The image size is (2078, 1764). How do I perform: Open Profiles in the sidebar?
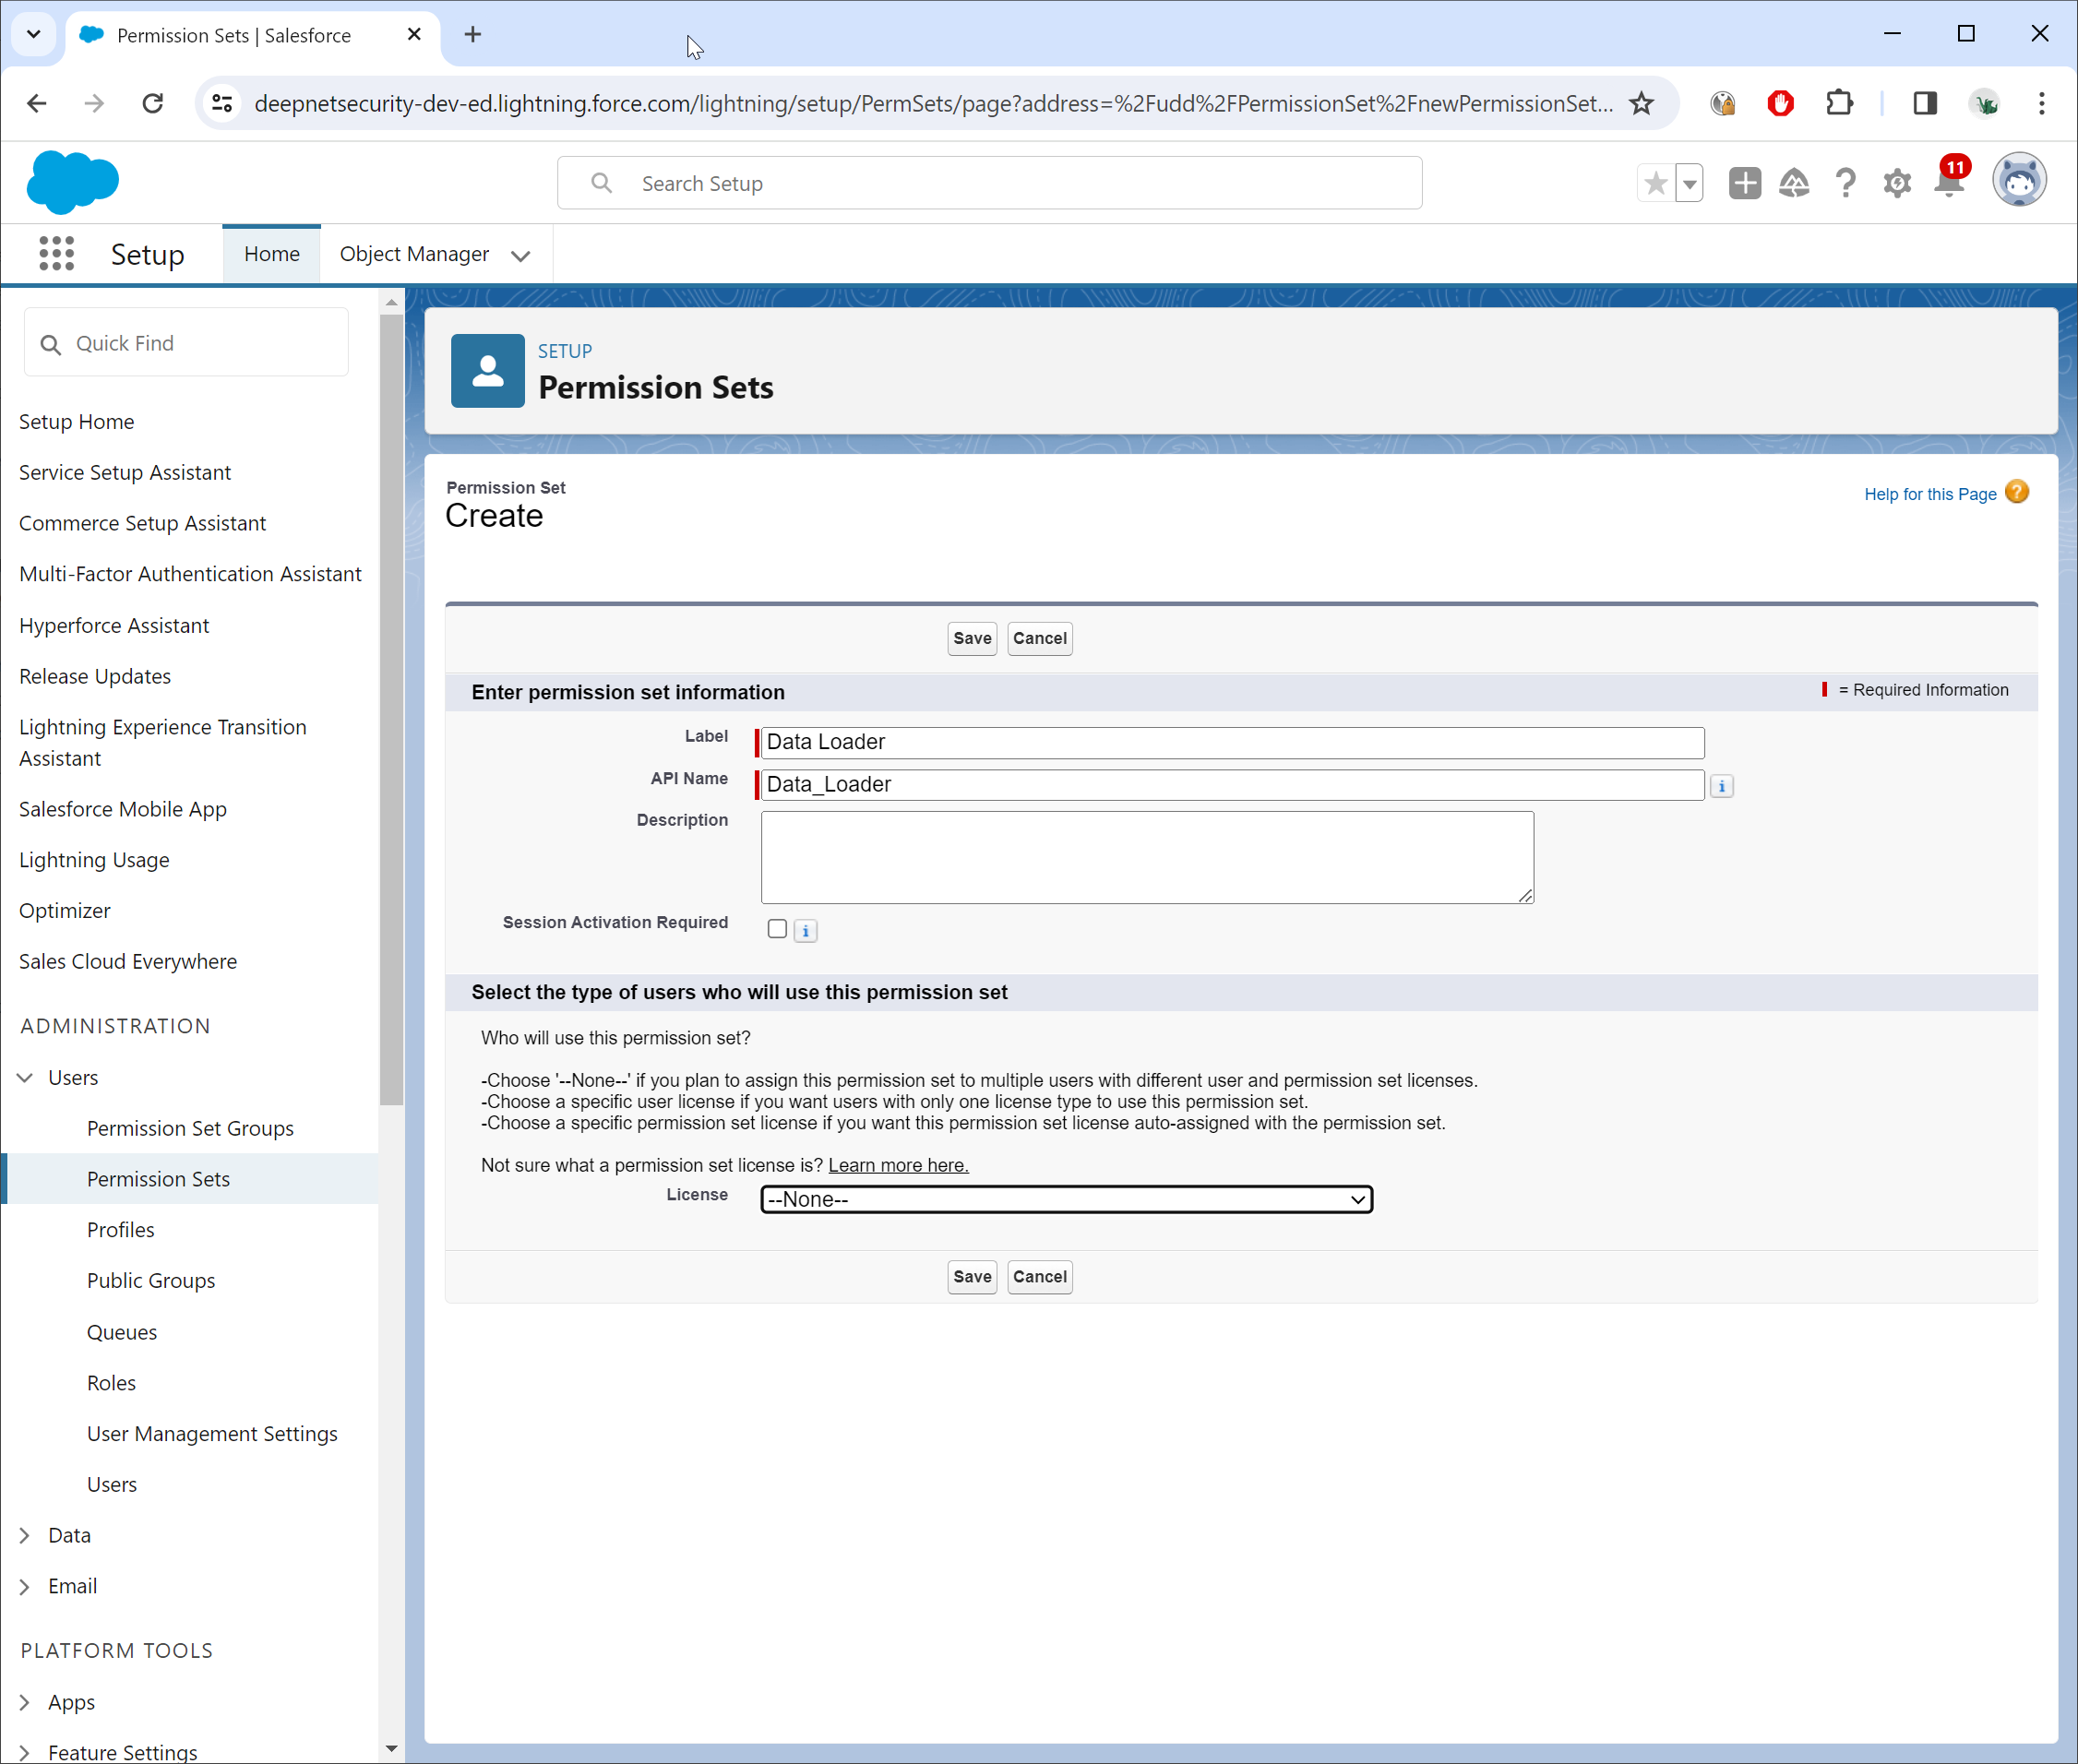120,1229
